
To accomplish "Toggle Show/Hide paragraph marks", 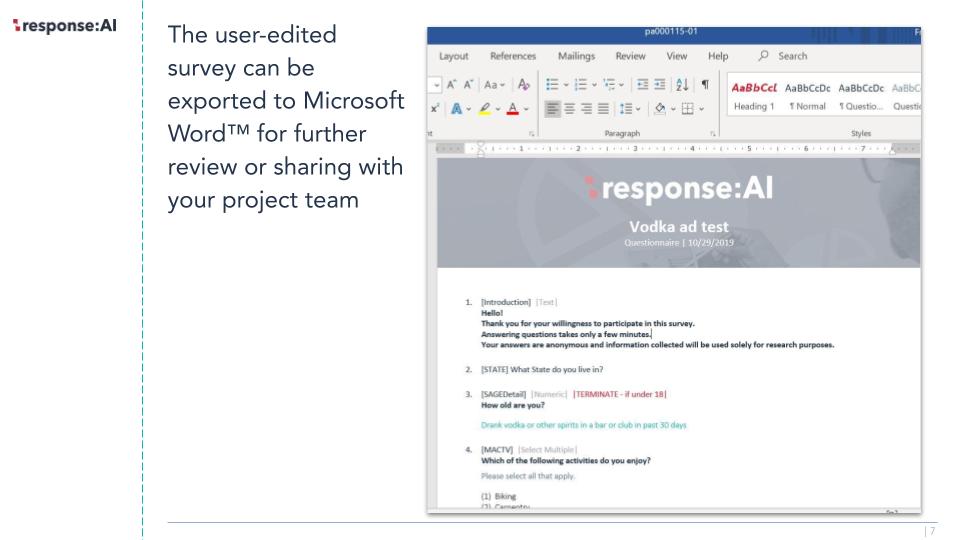I will [x=705, y=84].
